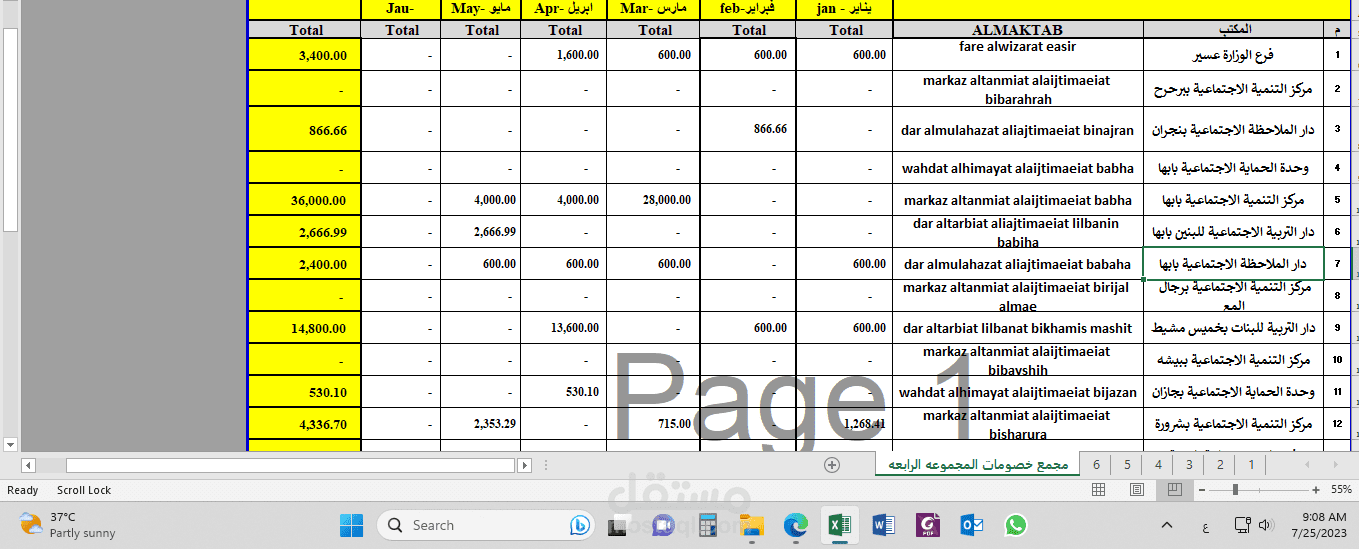Open sheet tab 2
The width and height of the screenshot is (1359, 549).
(1220, 465)
